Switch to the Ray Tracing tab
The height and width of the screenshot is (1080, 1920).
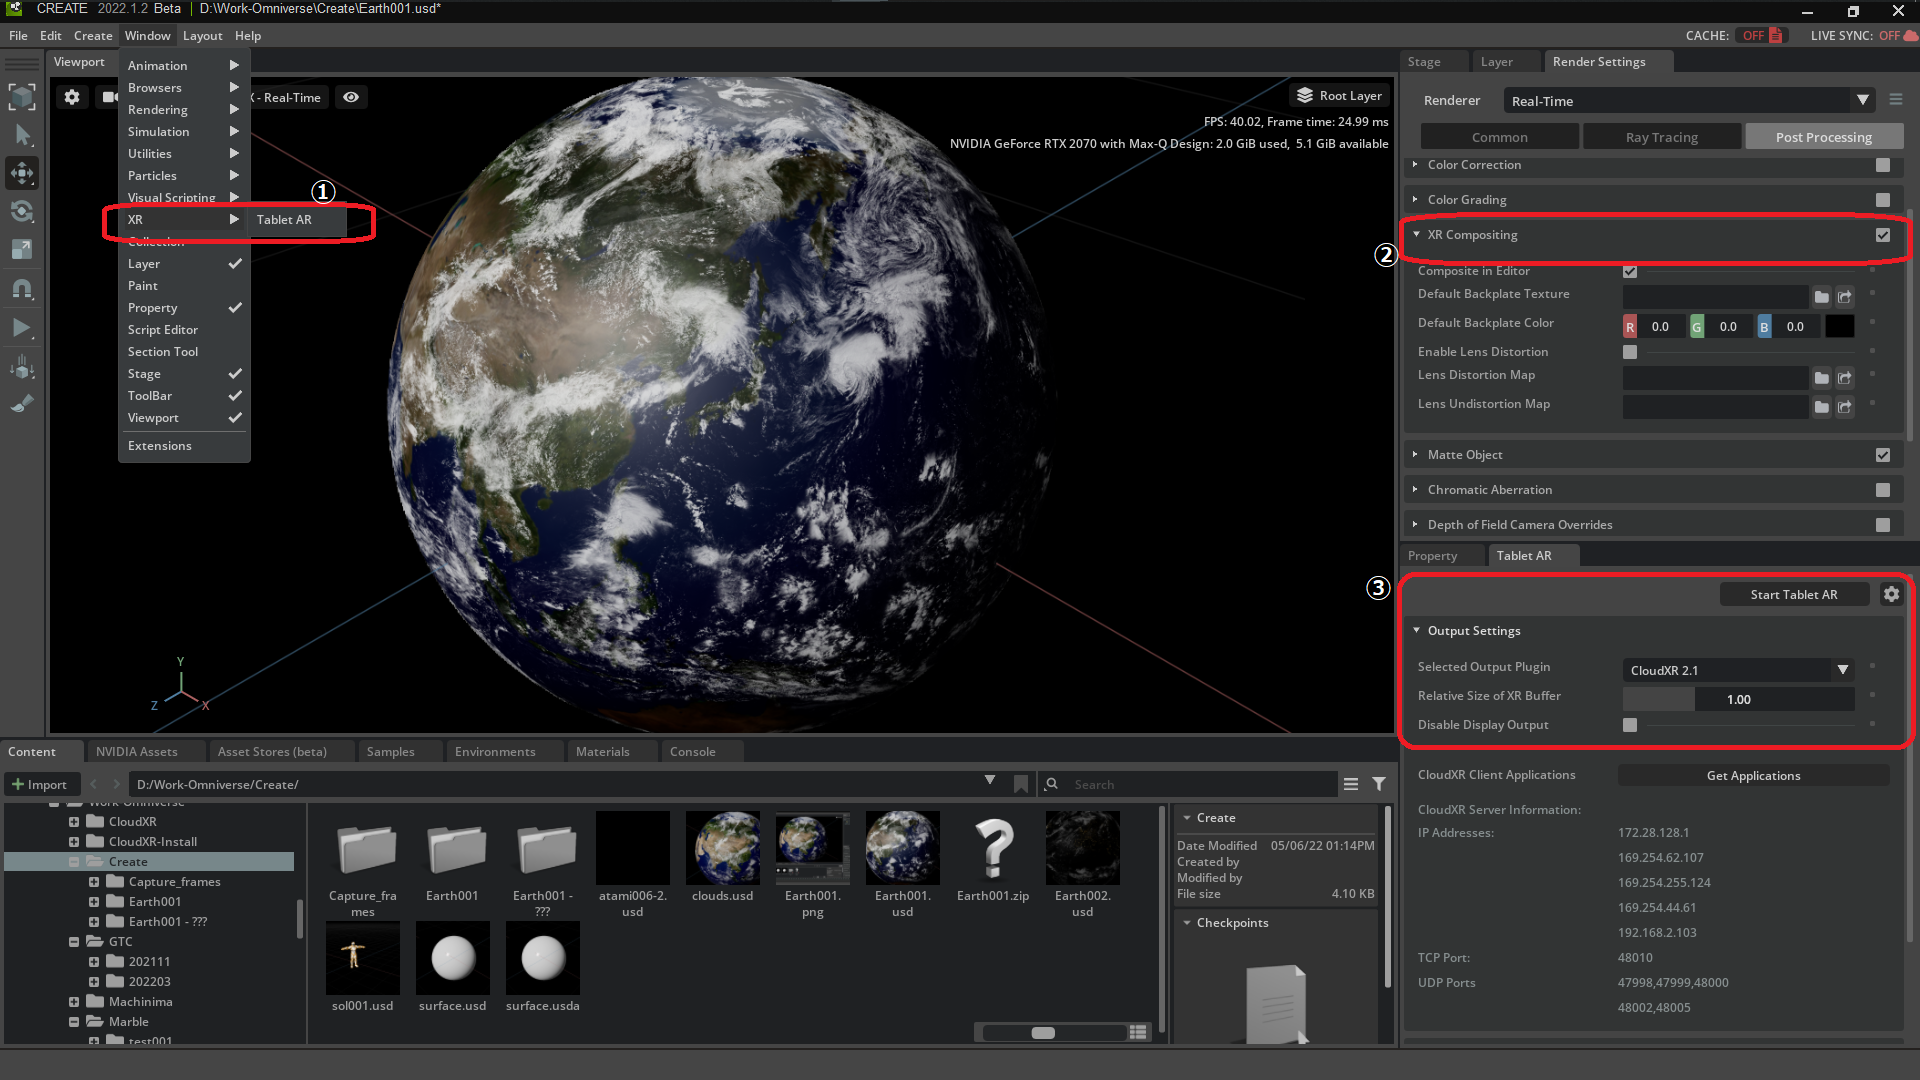[1661, 137]
